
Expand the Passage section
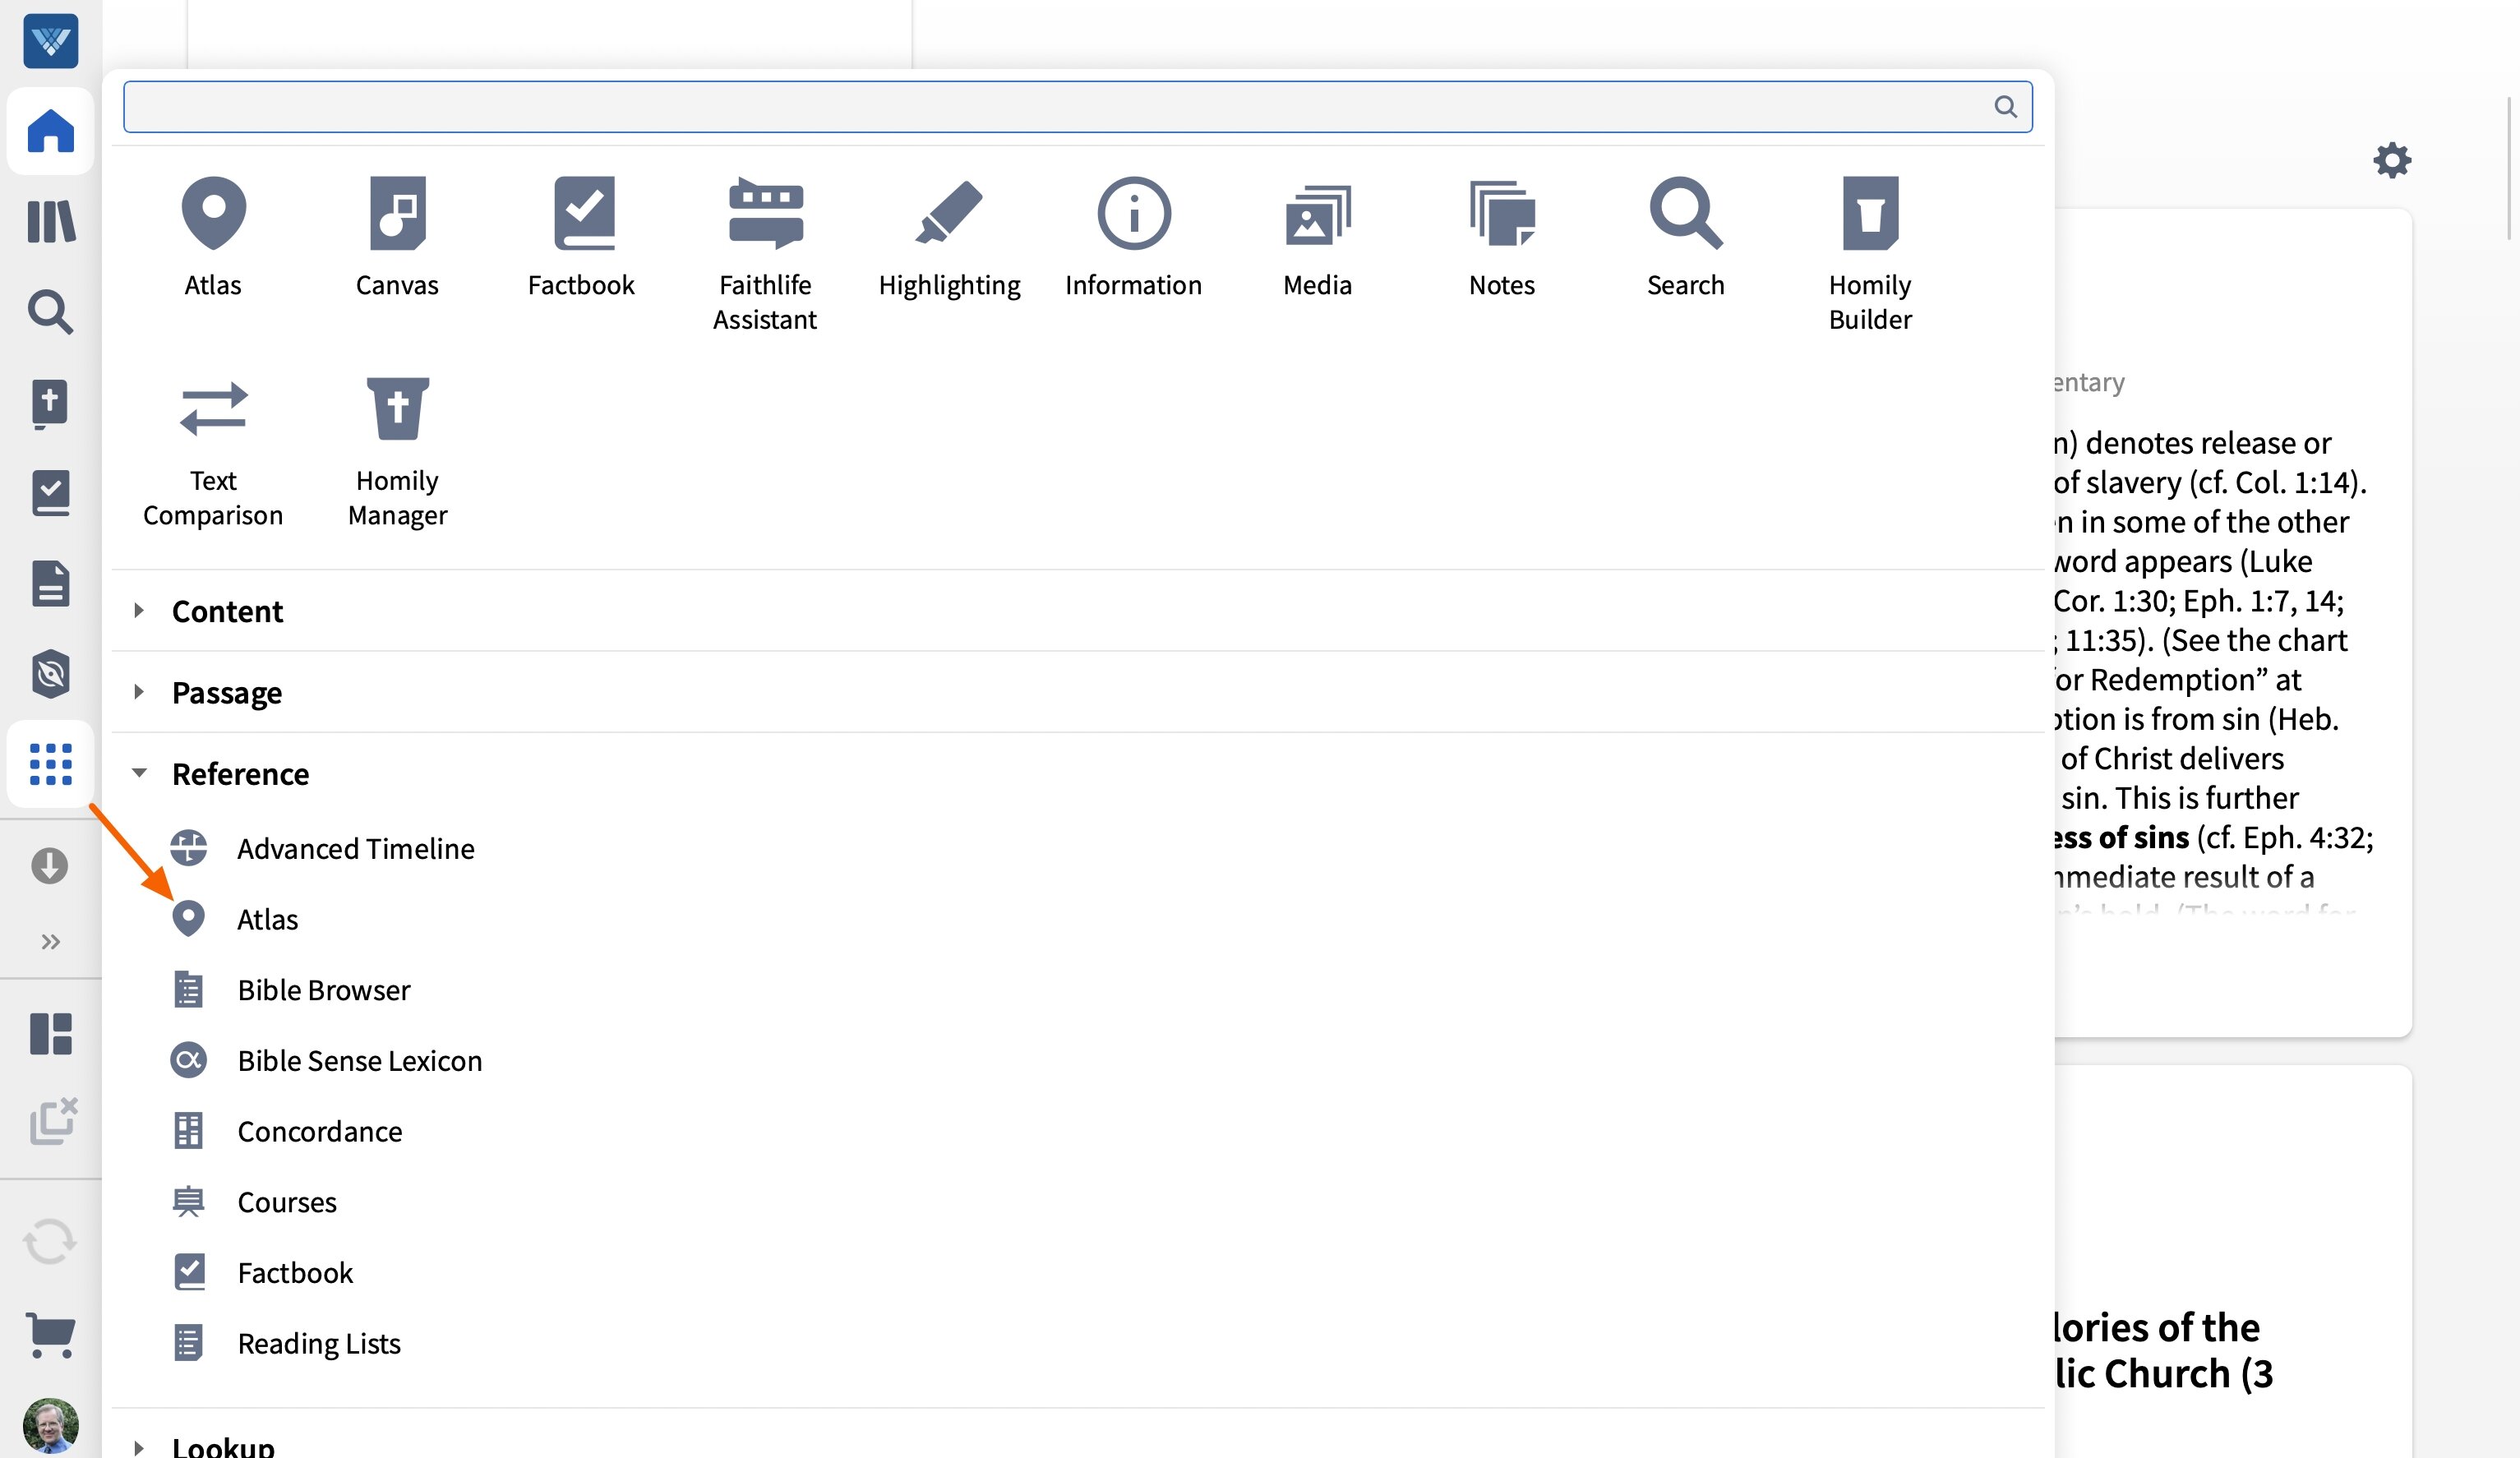pyautogui.click(x=227, y=692)
